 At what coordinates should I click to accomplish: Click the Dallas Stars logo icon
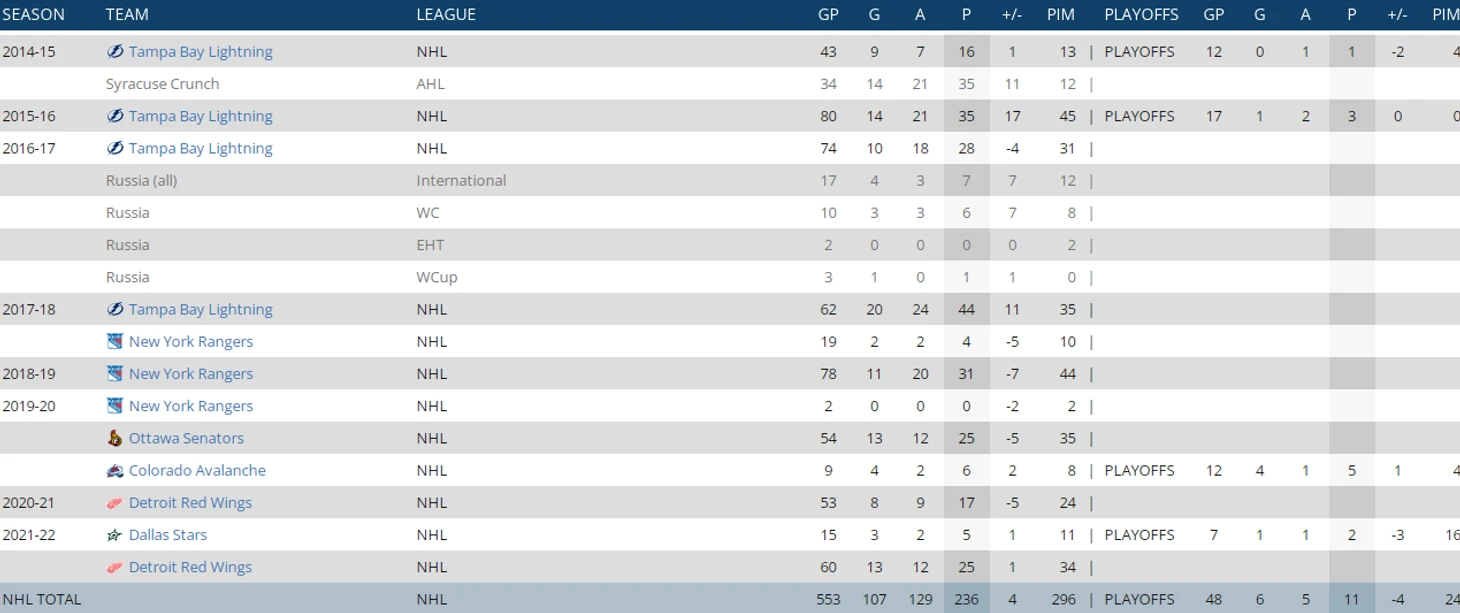(x=115, y=535)
